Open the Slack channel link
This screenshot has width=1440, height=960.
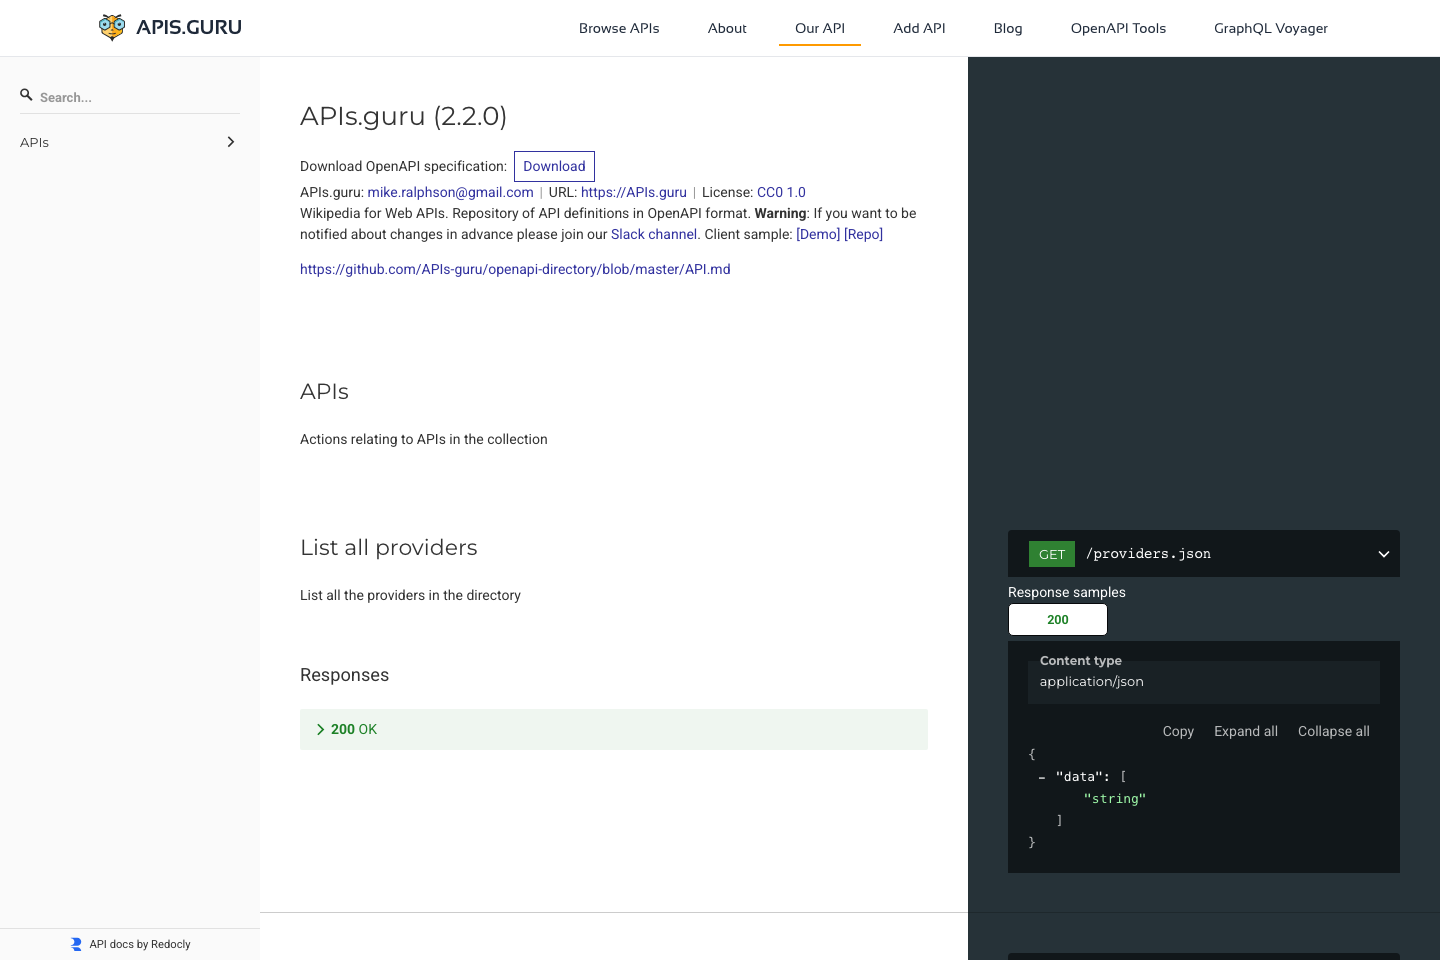click(x=654, y=233)
